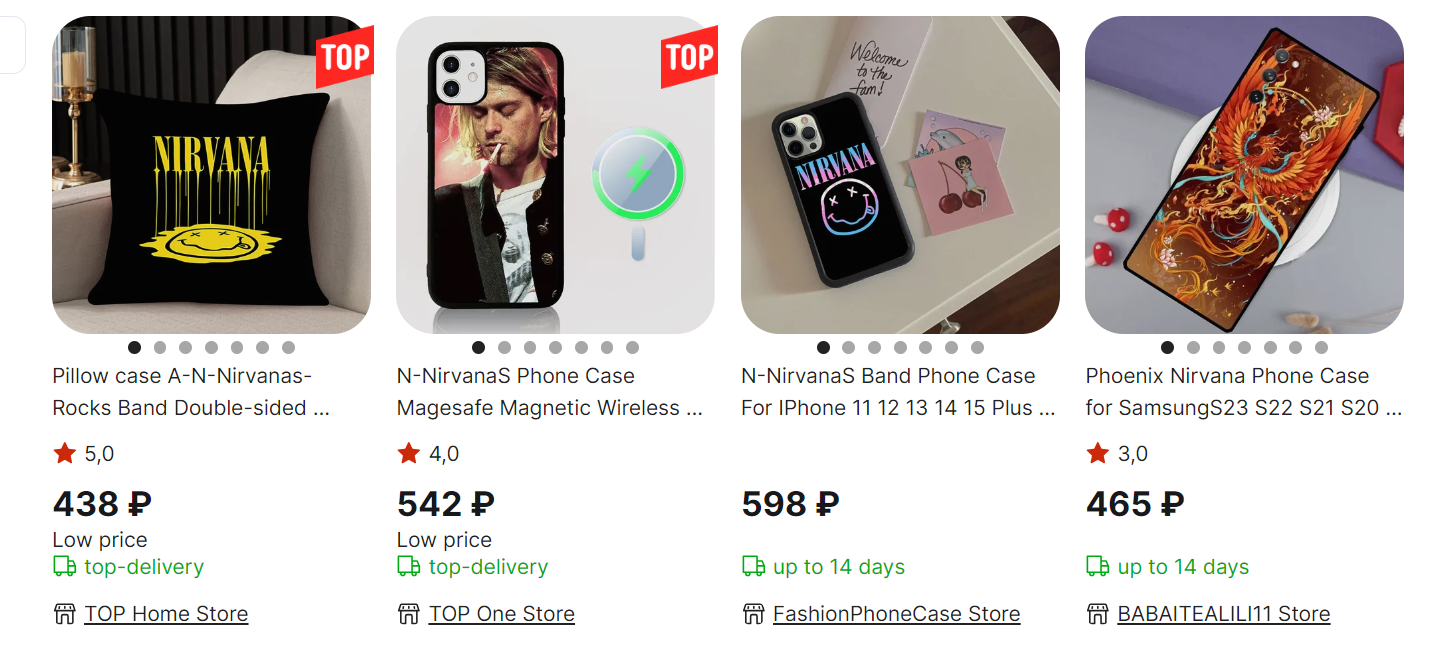
Task: Click the delivery truck icon under 438 ₽
Action: pyautogui.click(x=64, y=567)
